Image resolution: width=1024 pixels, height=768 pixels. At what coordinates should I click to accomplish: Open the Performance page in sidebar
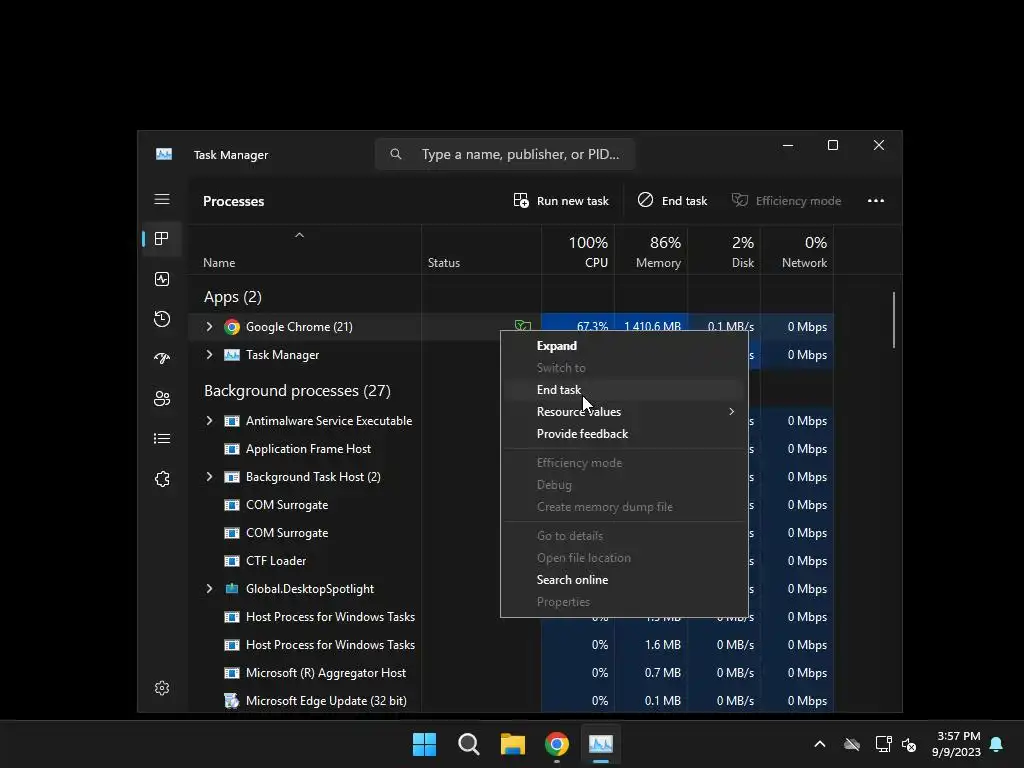click(x=162, y=280)
